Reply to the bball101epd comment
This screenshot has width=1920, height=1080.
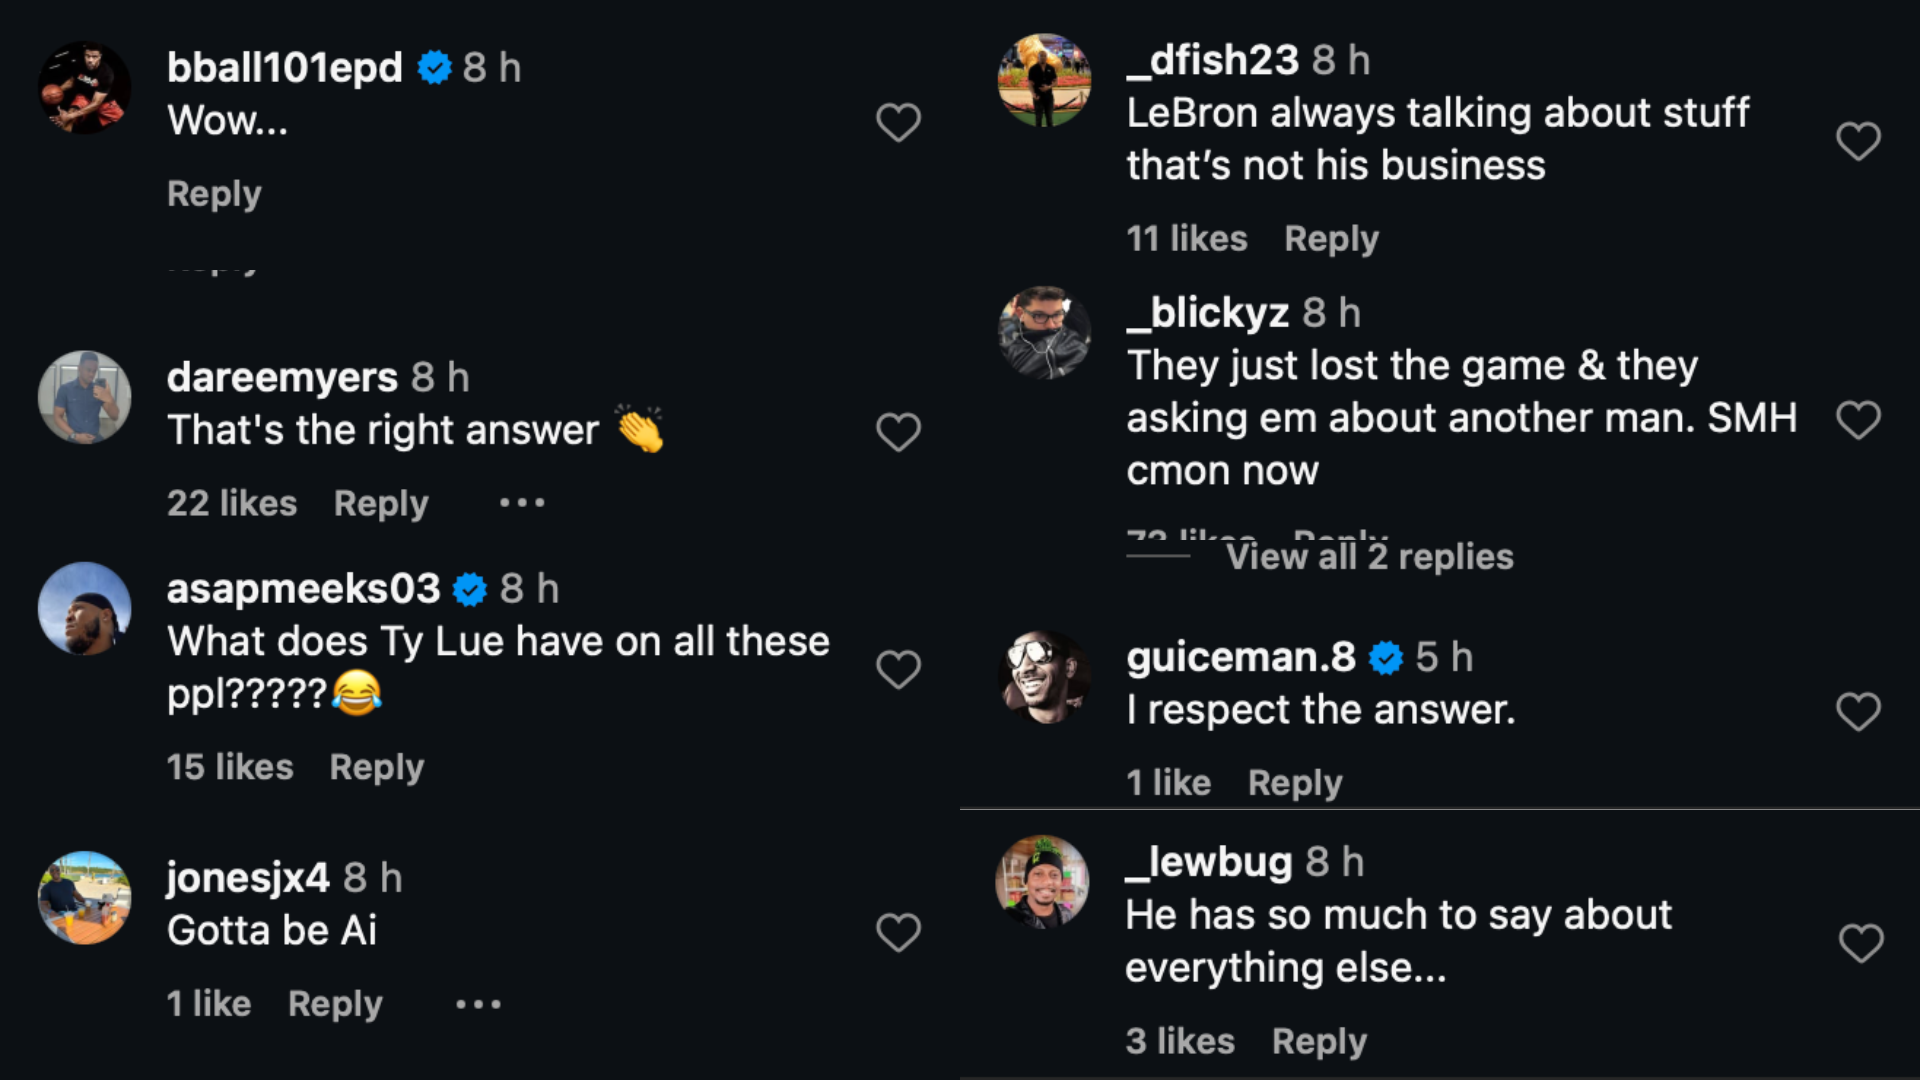tap(214, 194)
